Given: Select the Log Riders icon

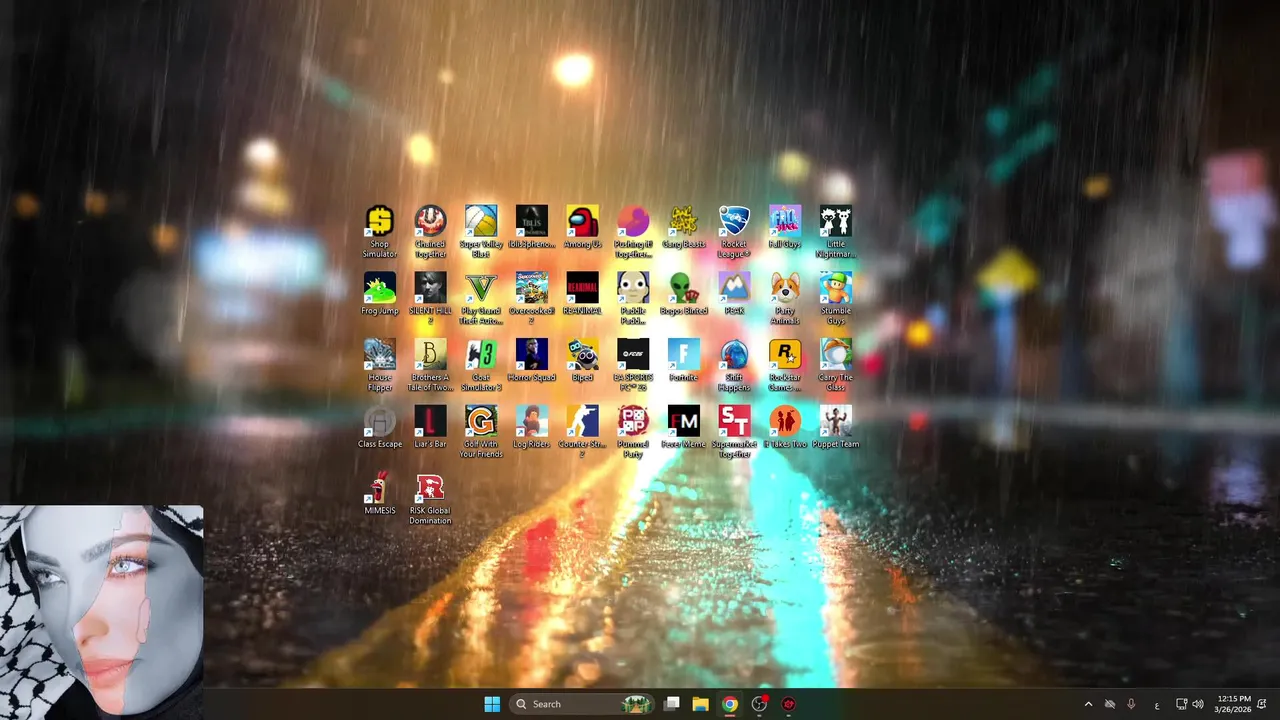Looking at the screenshot, I should point(532,421).
